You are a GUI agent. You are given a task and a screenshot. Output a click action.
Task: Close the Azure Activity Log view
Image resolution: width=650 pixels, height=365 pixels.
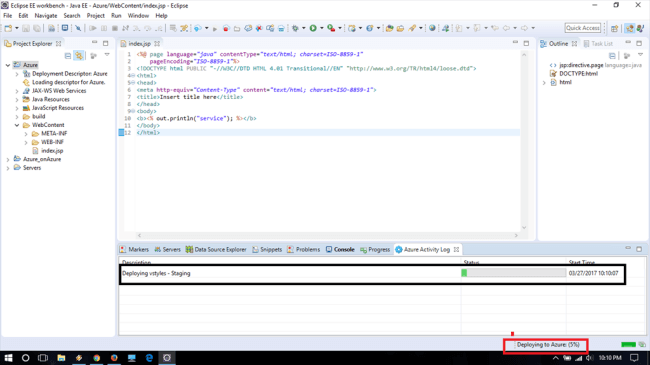(456, 249)
